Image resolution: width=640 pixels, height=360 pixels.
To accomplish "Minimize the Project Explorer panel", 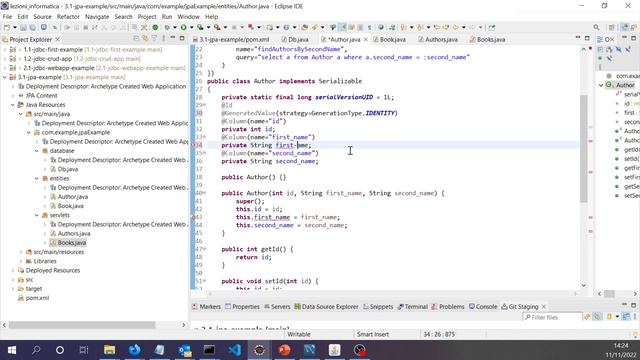I will coord(173,38).
